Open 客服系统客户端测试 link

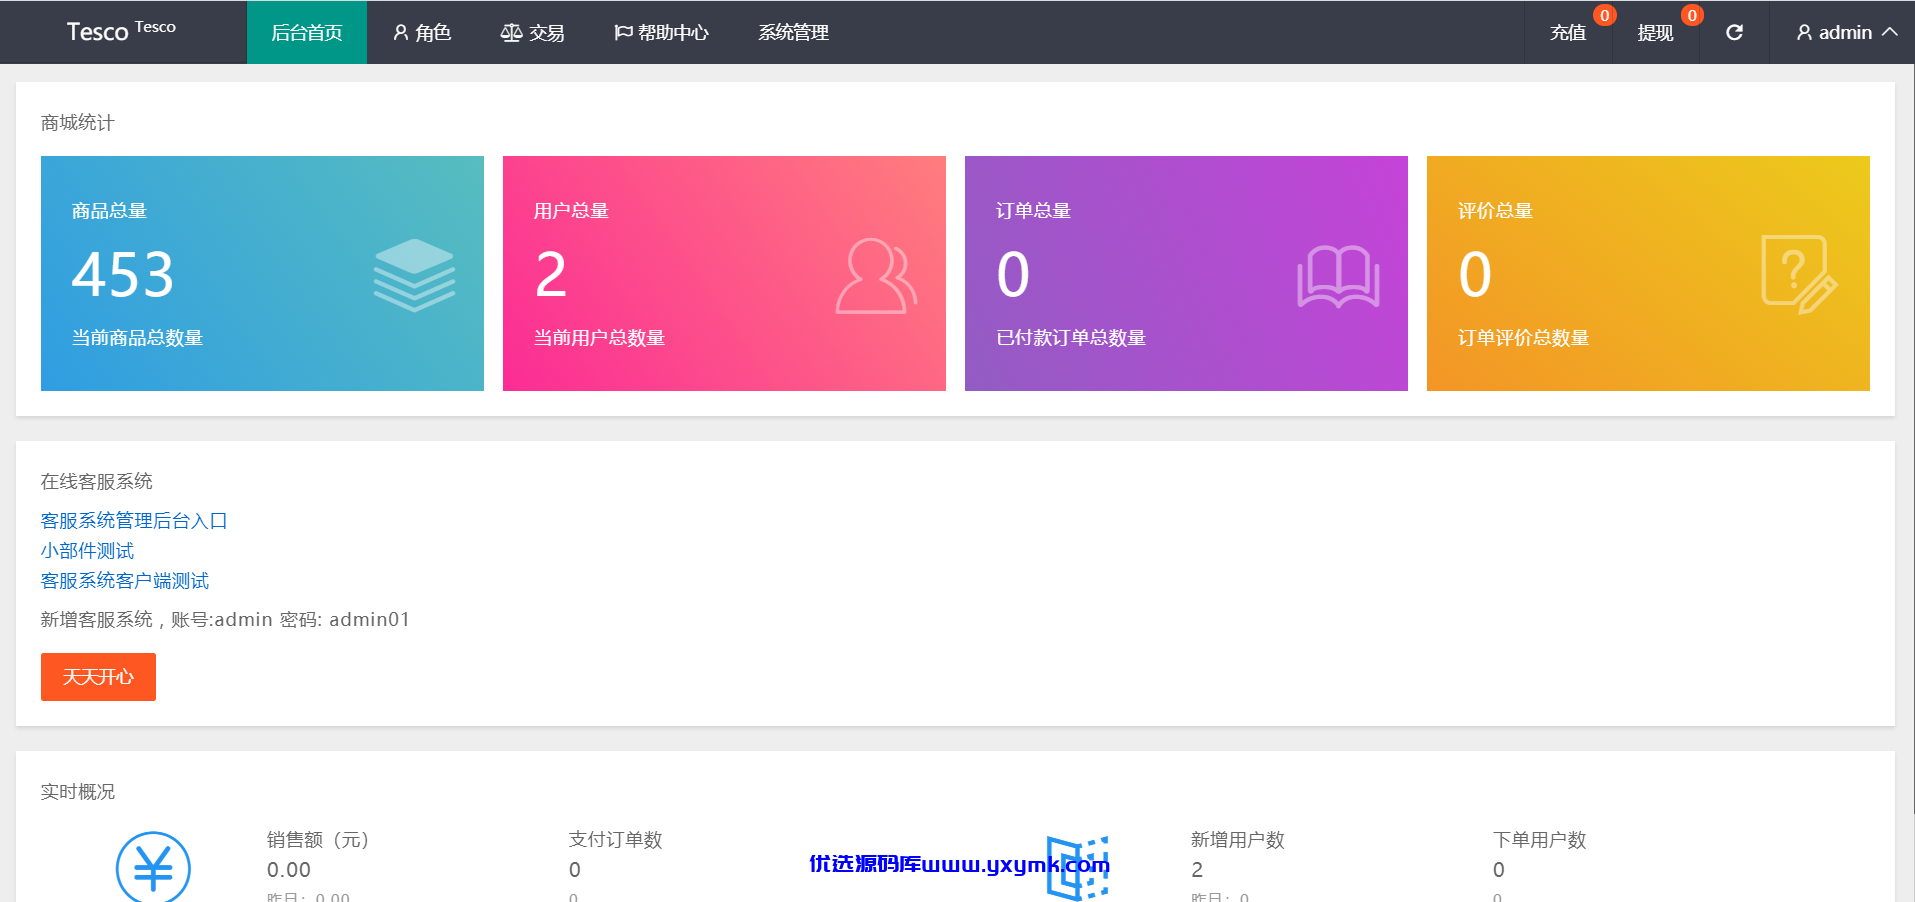(x=125, y=581)
